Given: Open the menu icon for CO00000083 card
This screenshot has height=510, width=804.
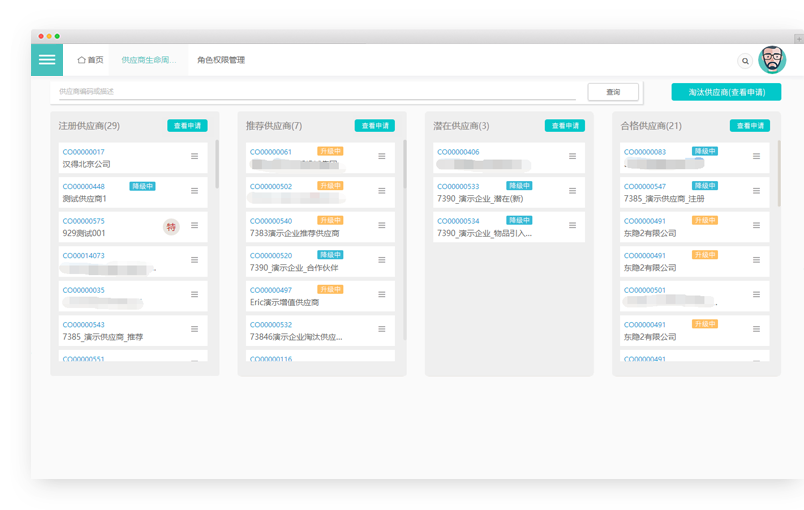Looking at the screenshot, I should pyautogui.click(x=756, y=156).
